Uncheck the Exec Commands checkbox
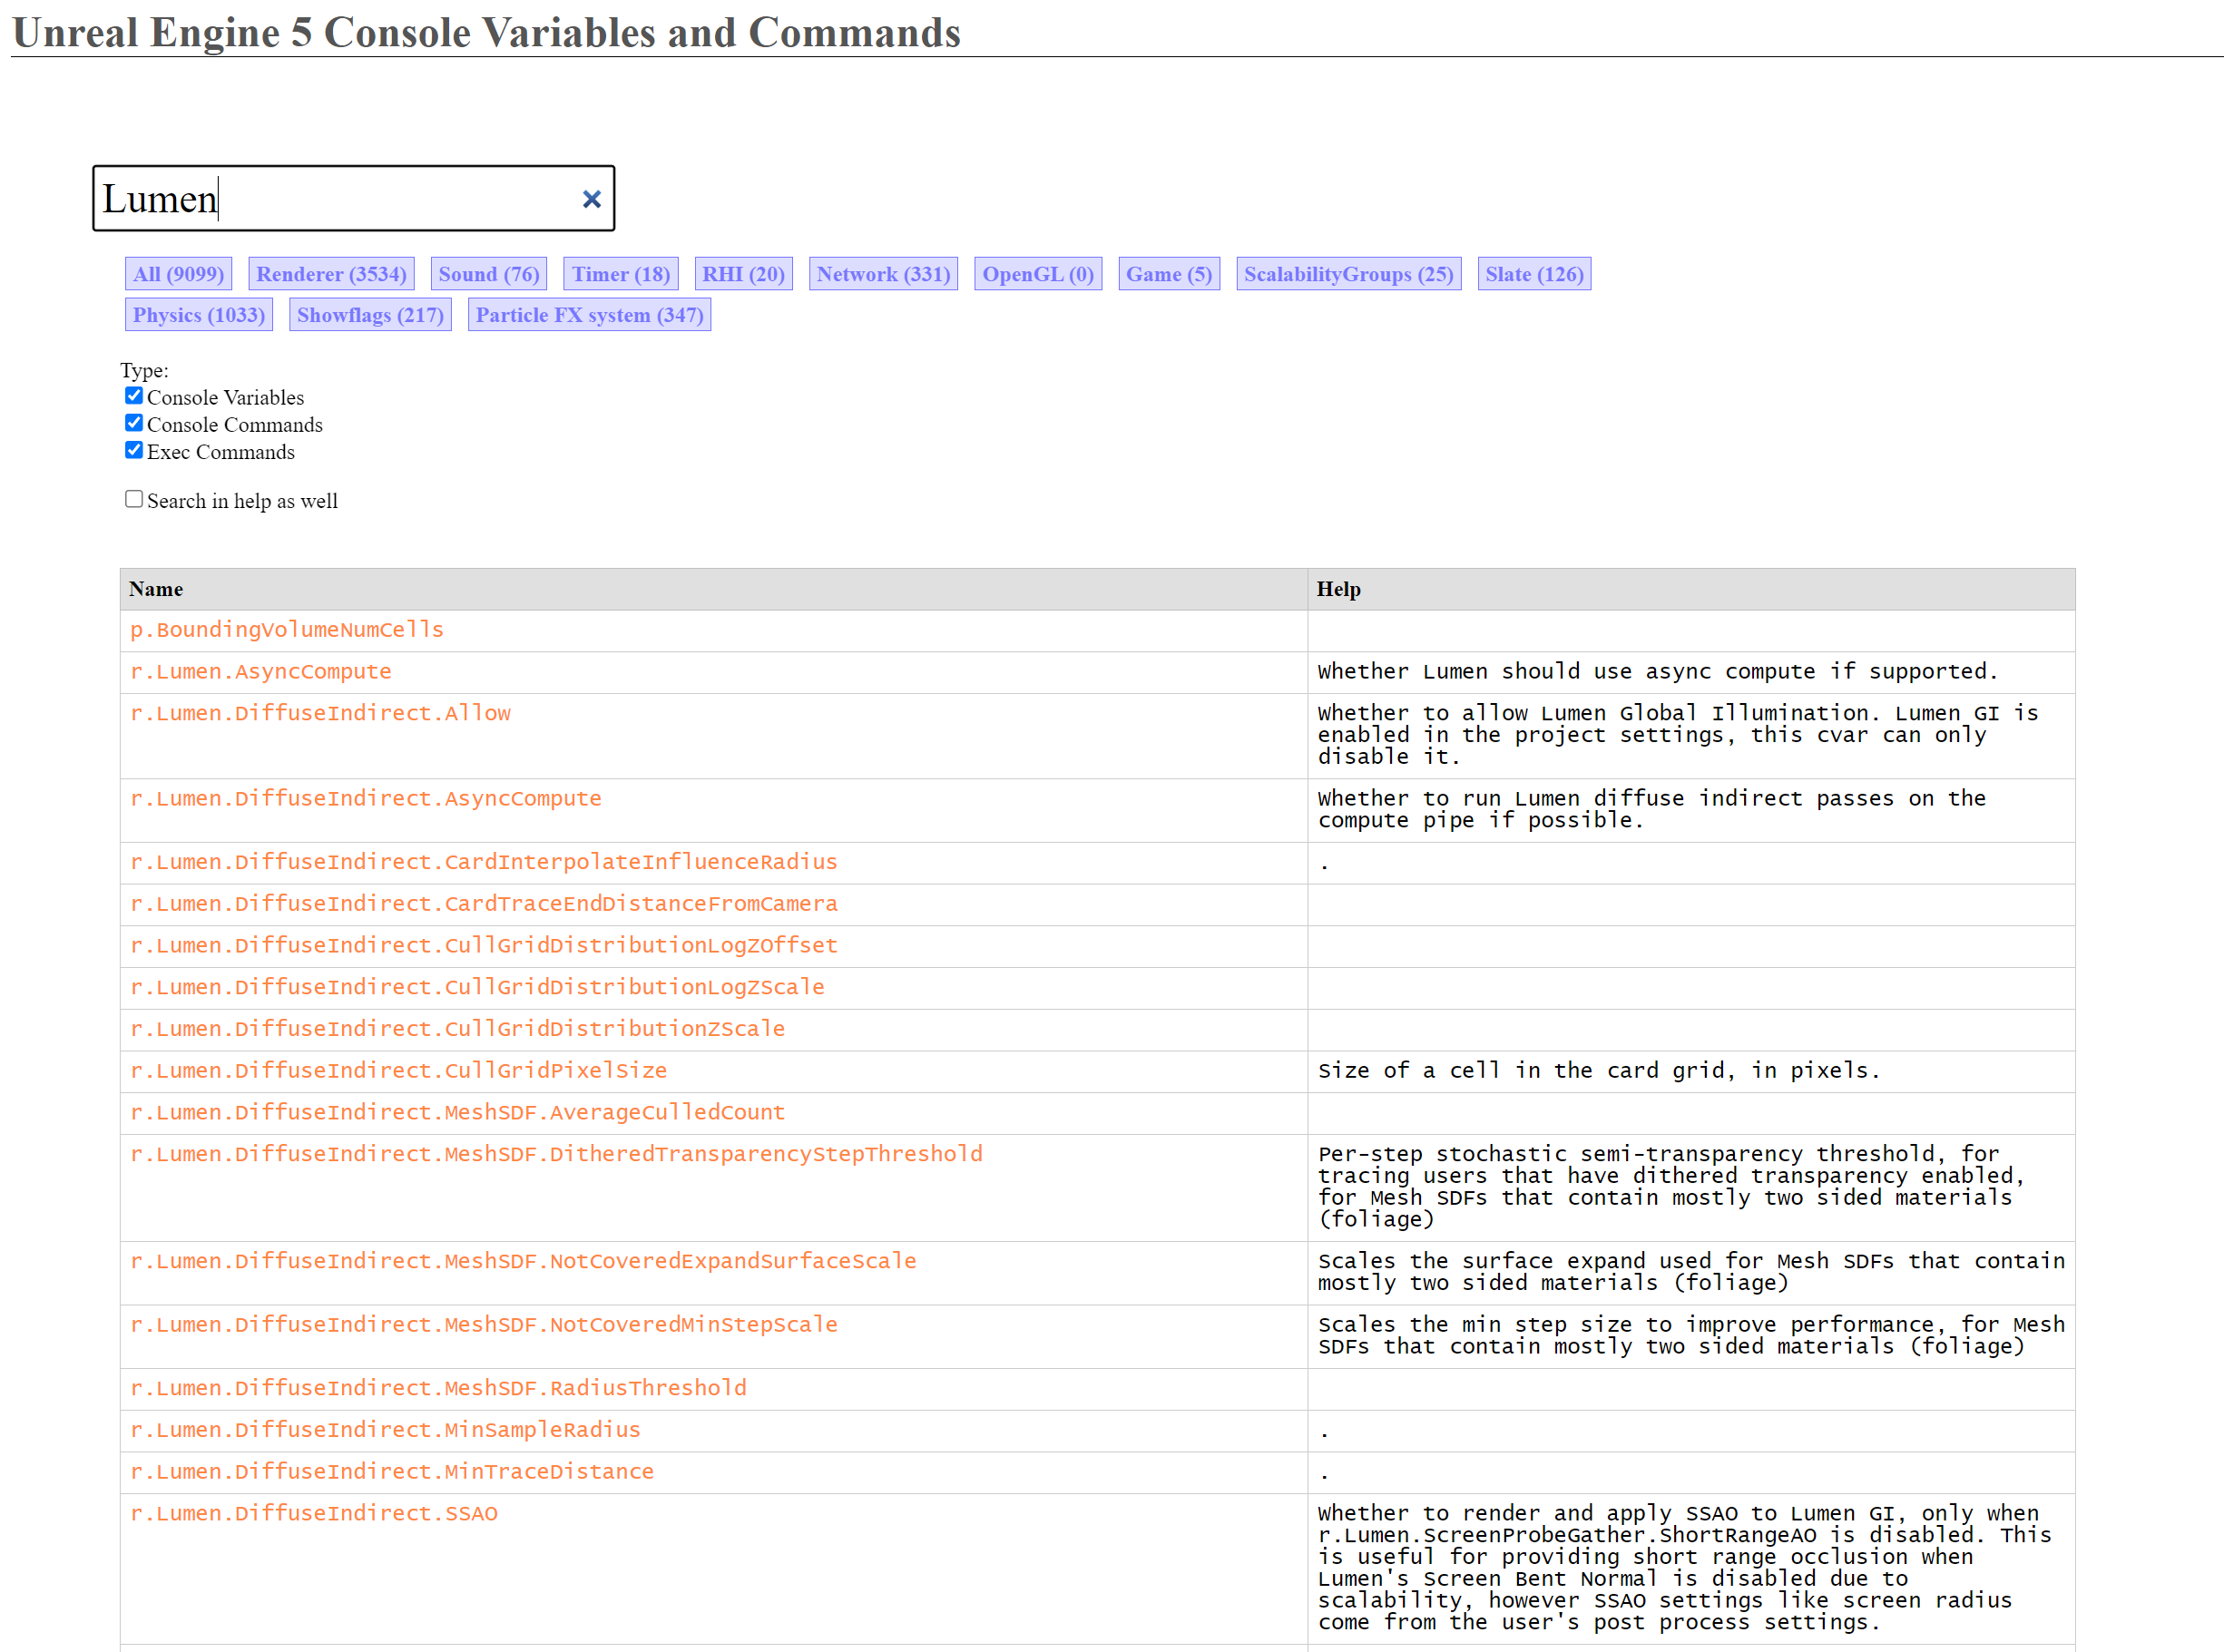This screenshot has width=2224, height=1652. (x=133, y=450)
